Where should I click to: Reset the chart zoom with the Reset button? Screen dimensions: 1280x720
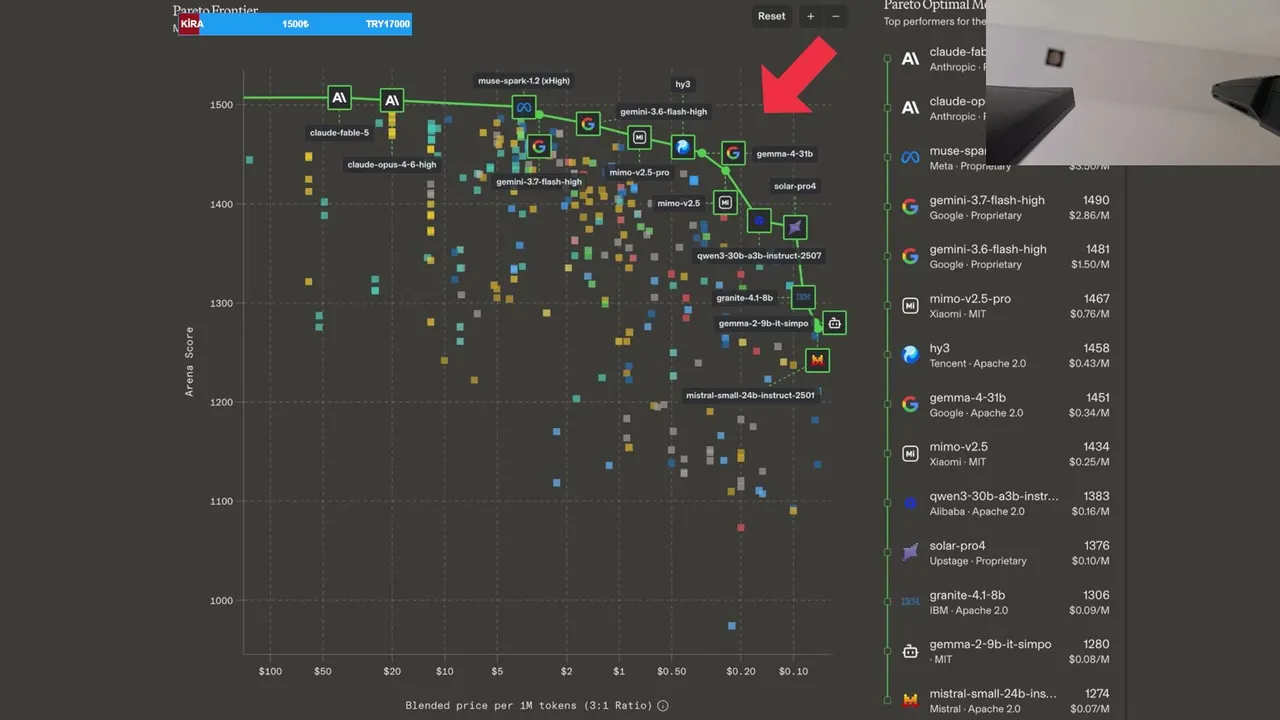pos(771,16)
